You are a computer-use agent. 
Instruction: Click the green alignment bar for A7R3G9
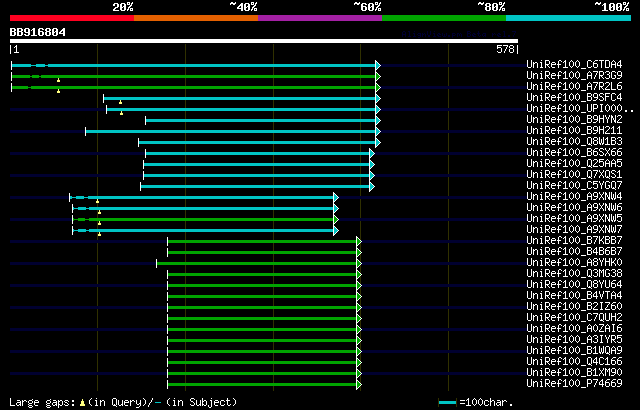[194, 76]
